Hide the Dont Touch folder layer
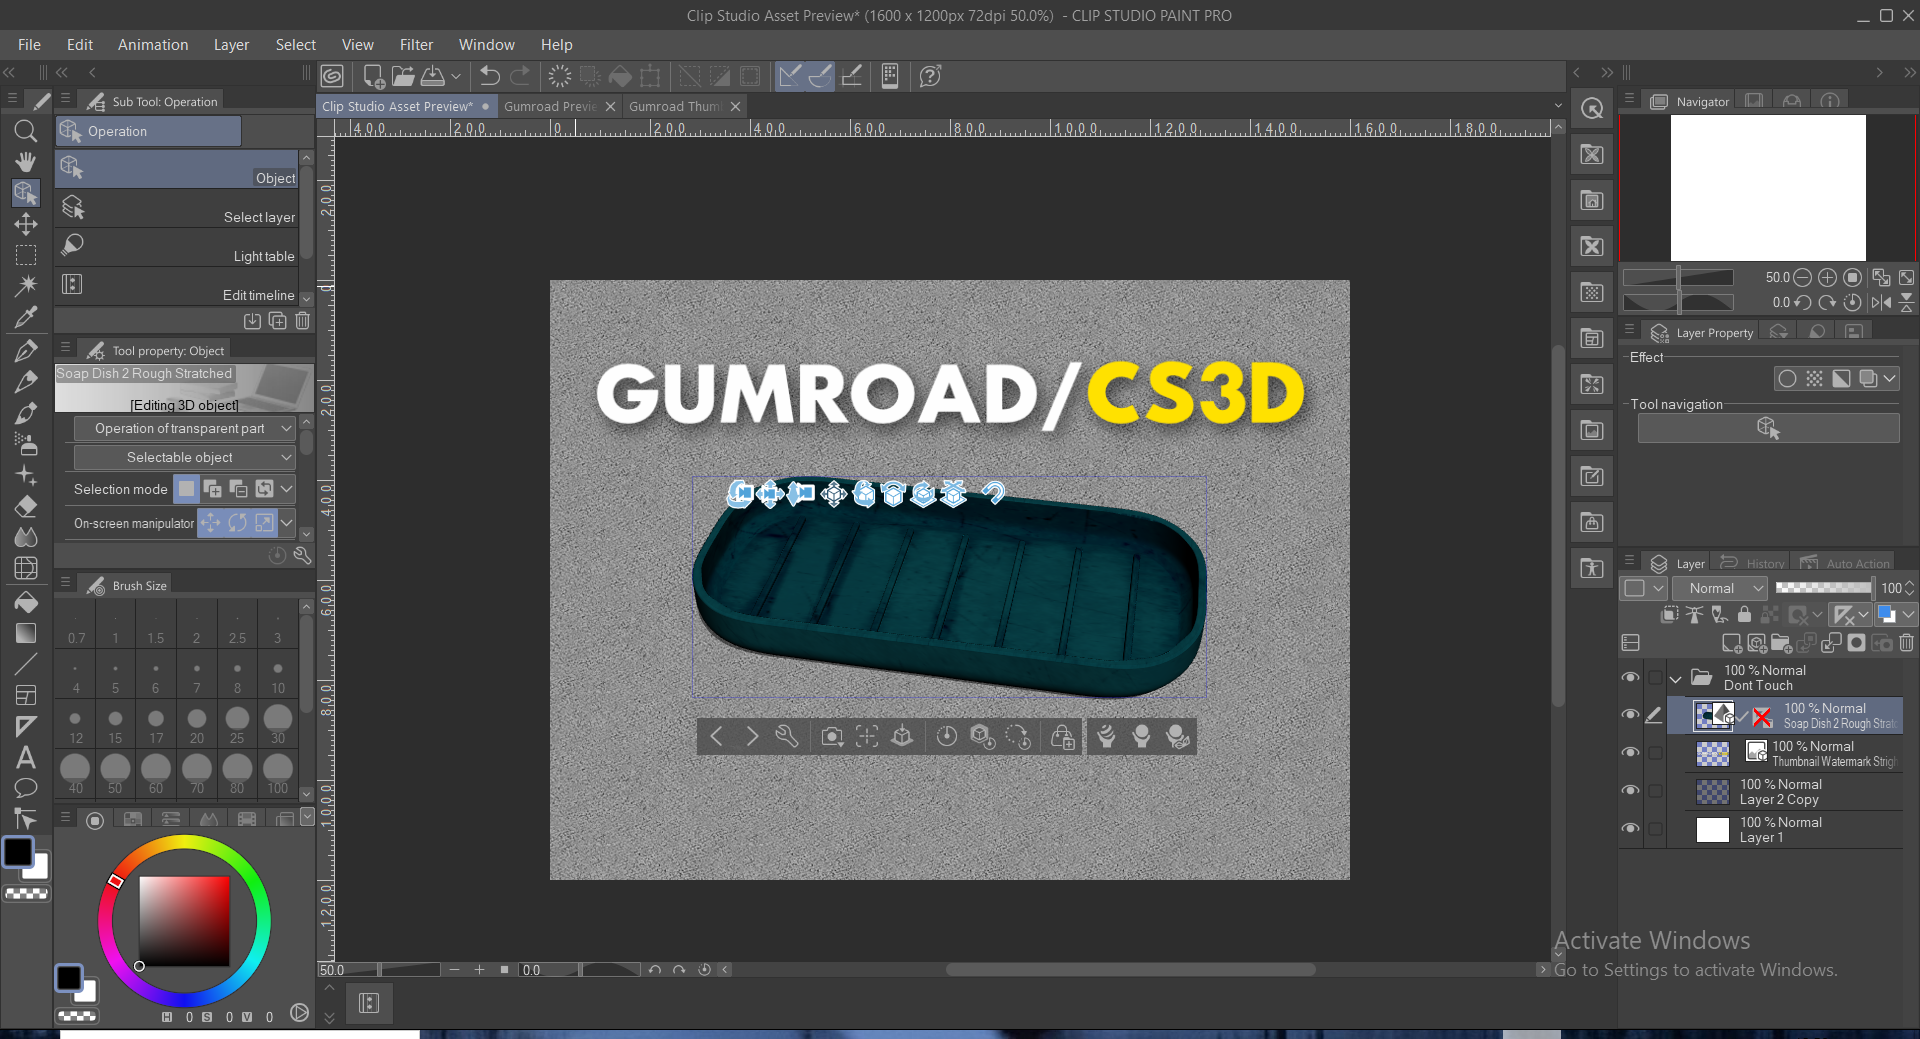1920x1039 pixels. pyautogui.click(x=1630, y=678)
